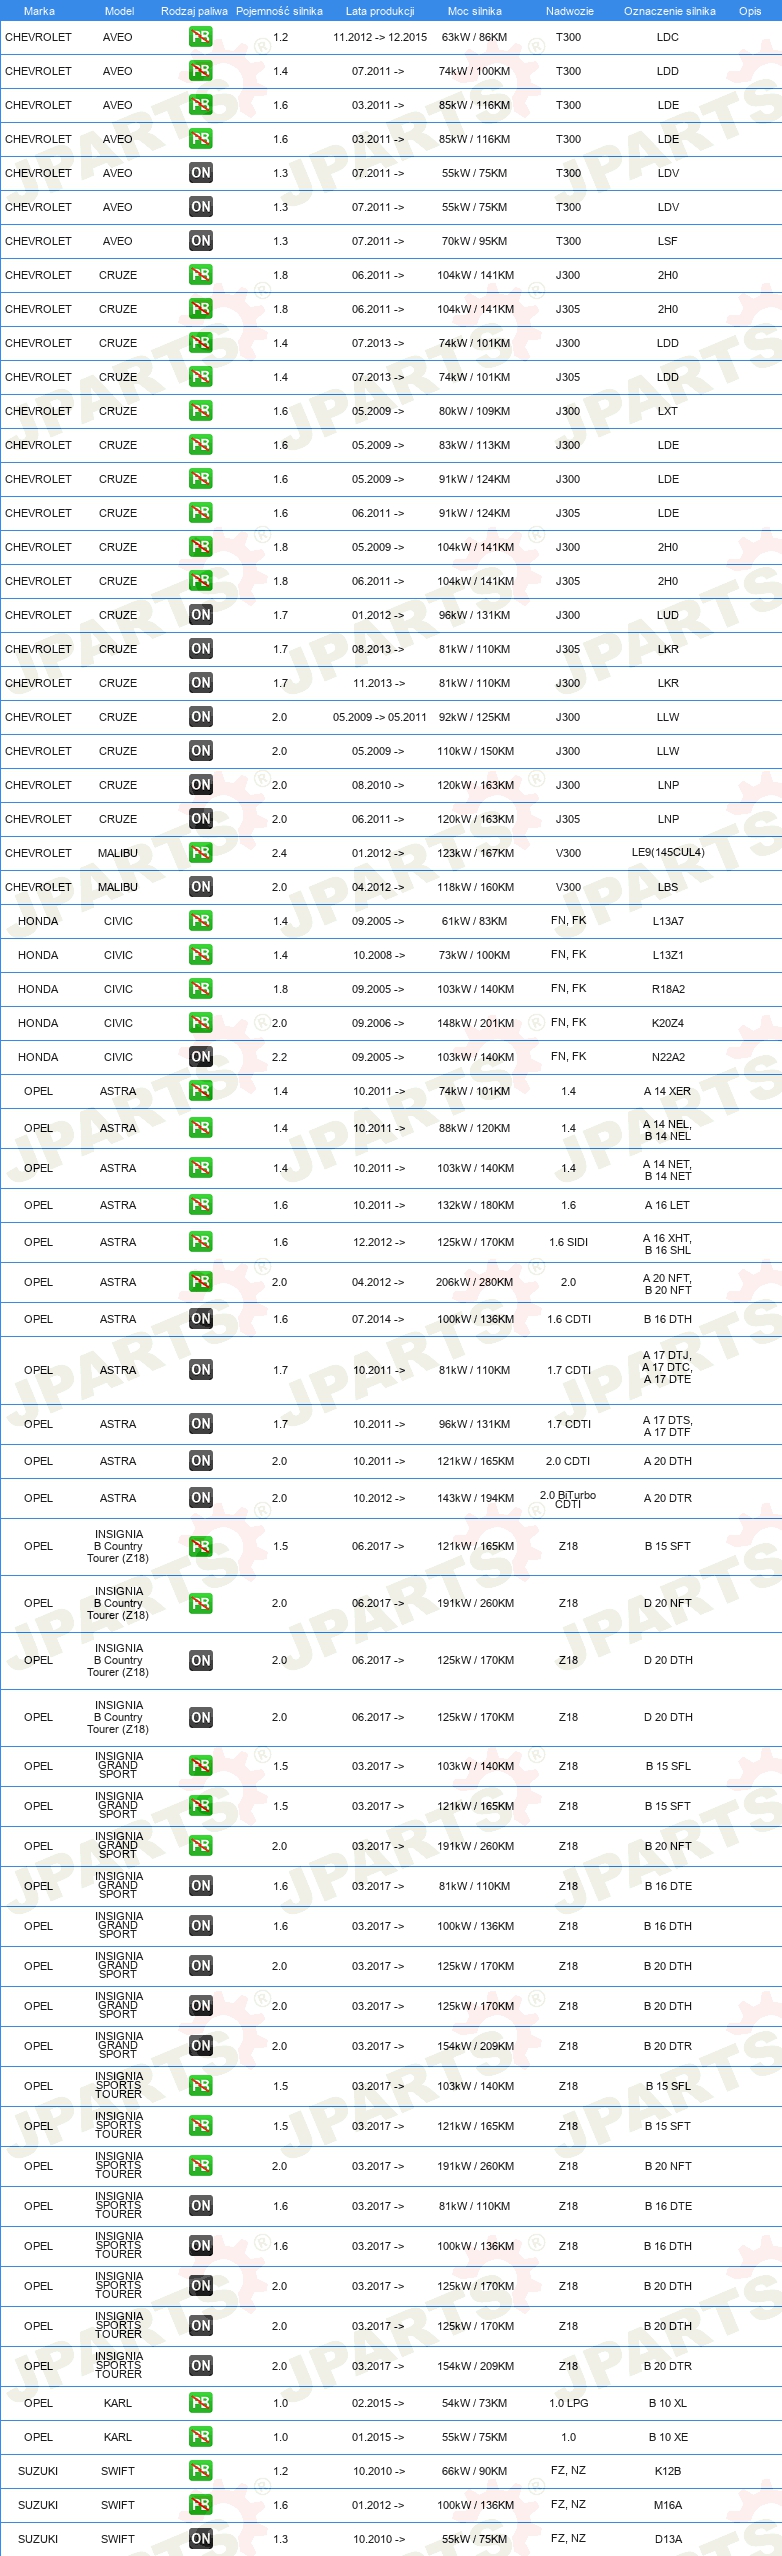Click petrol icon in Swift K12B row
Viewport: 782px width, 2556px height.
[200, 2471]
